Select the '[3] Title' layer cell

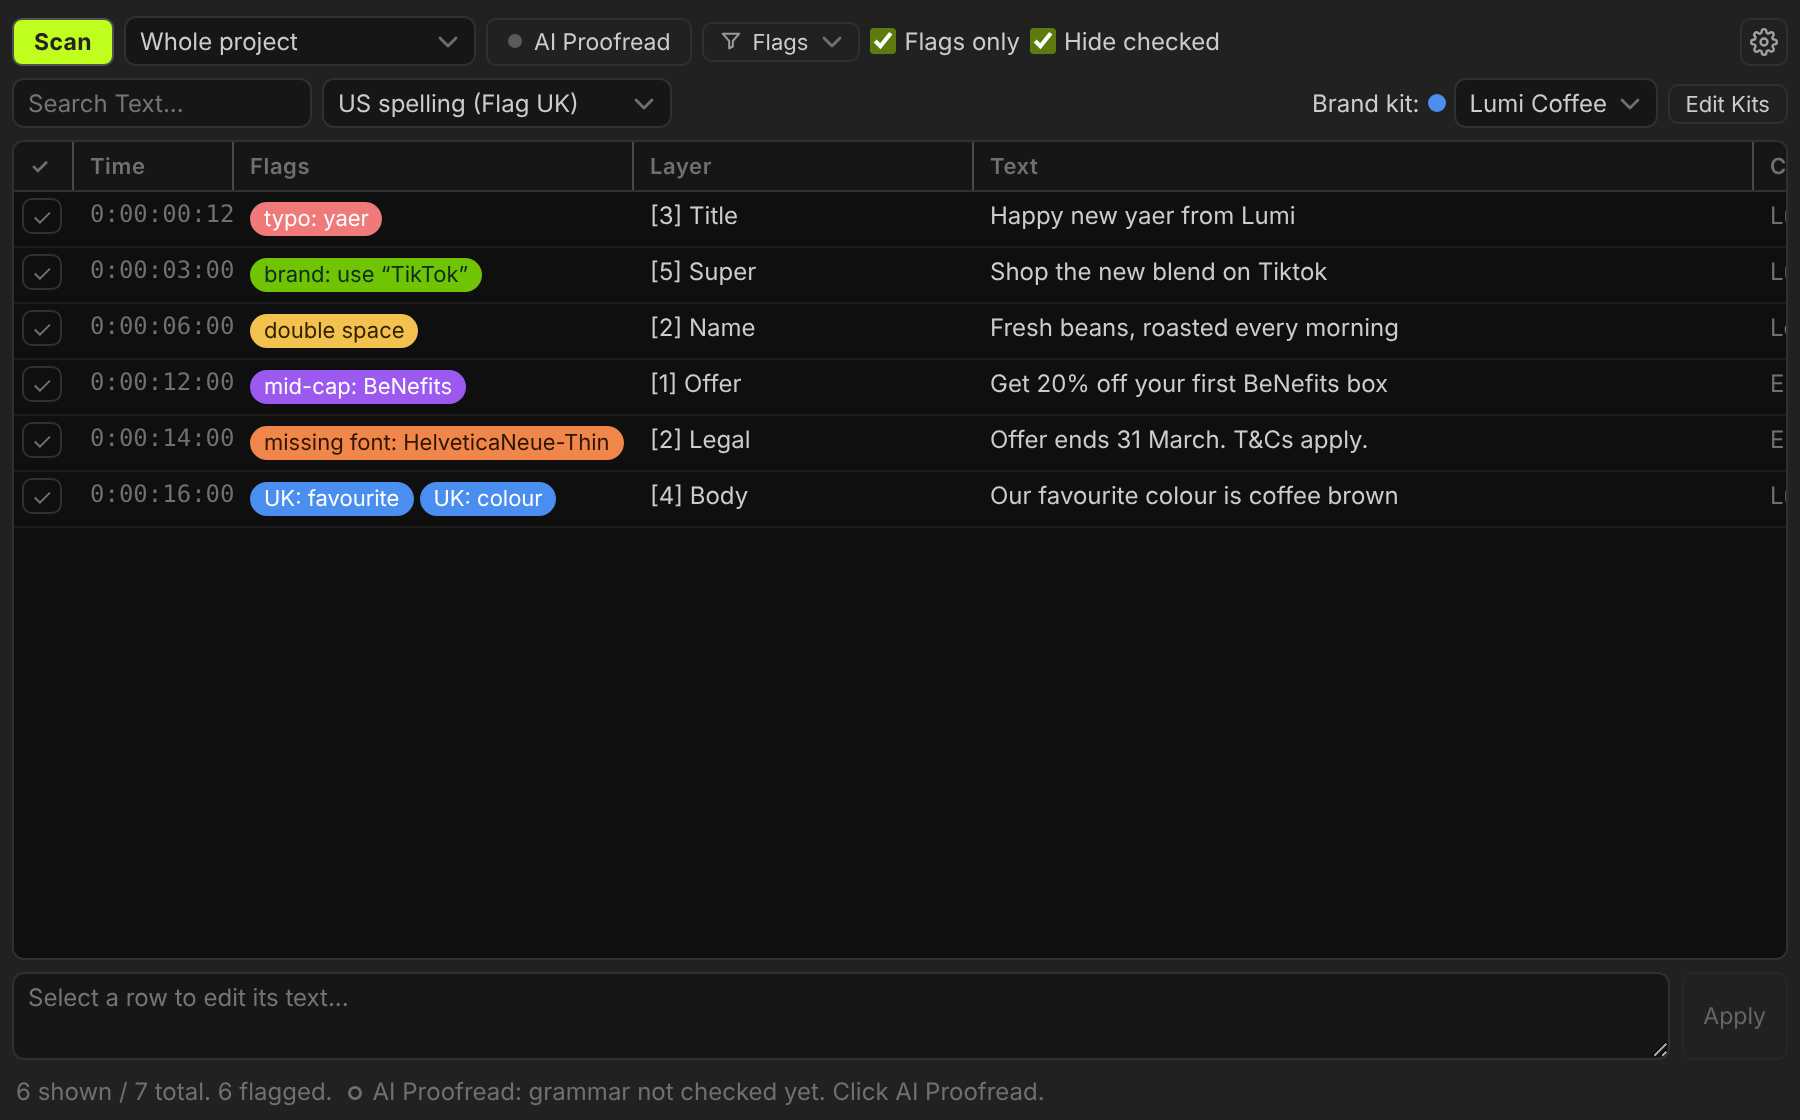pos(694,216)
